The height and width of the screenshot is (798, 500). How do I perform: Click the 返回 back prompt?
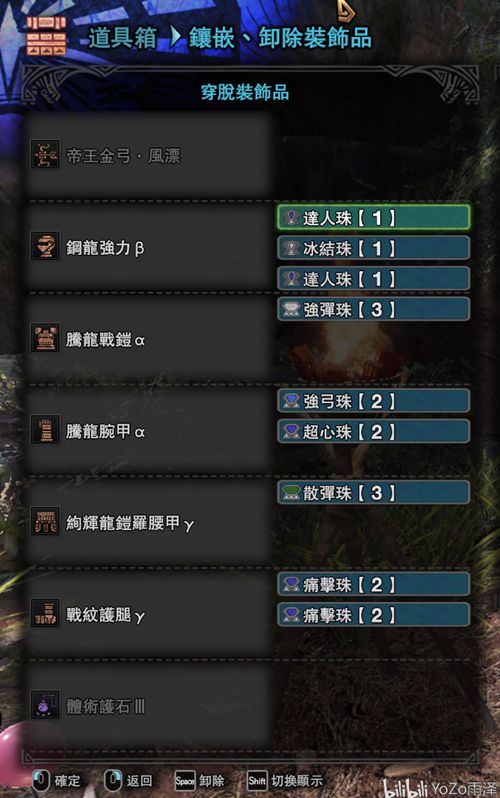[128, 781]
